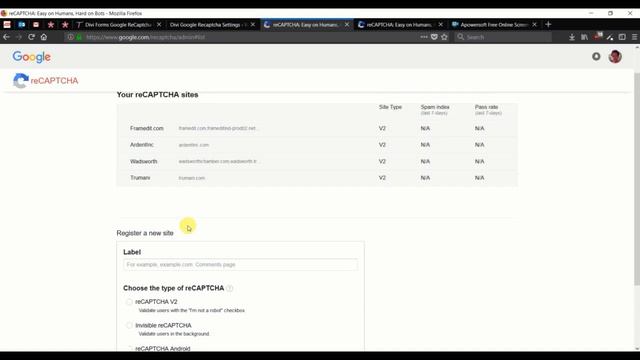Reload the current page
This screenshot has height=360, width=640.
[x=31, y=37]
